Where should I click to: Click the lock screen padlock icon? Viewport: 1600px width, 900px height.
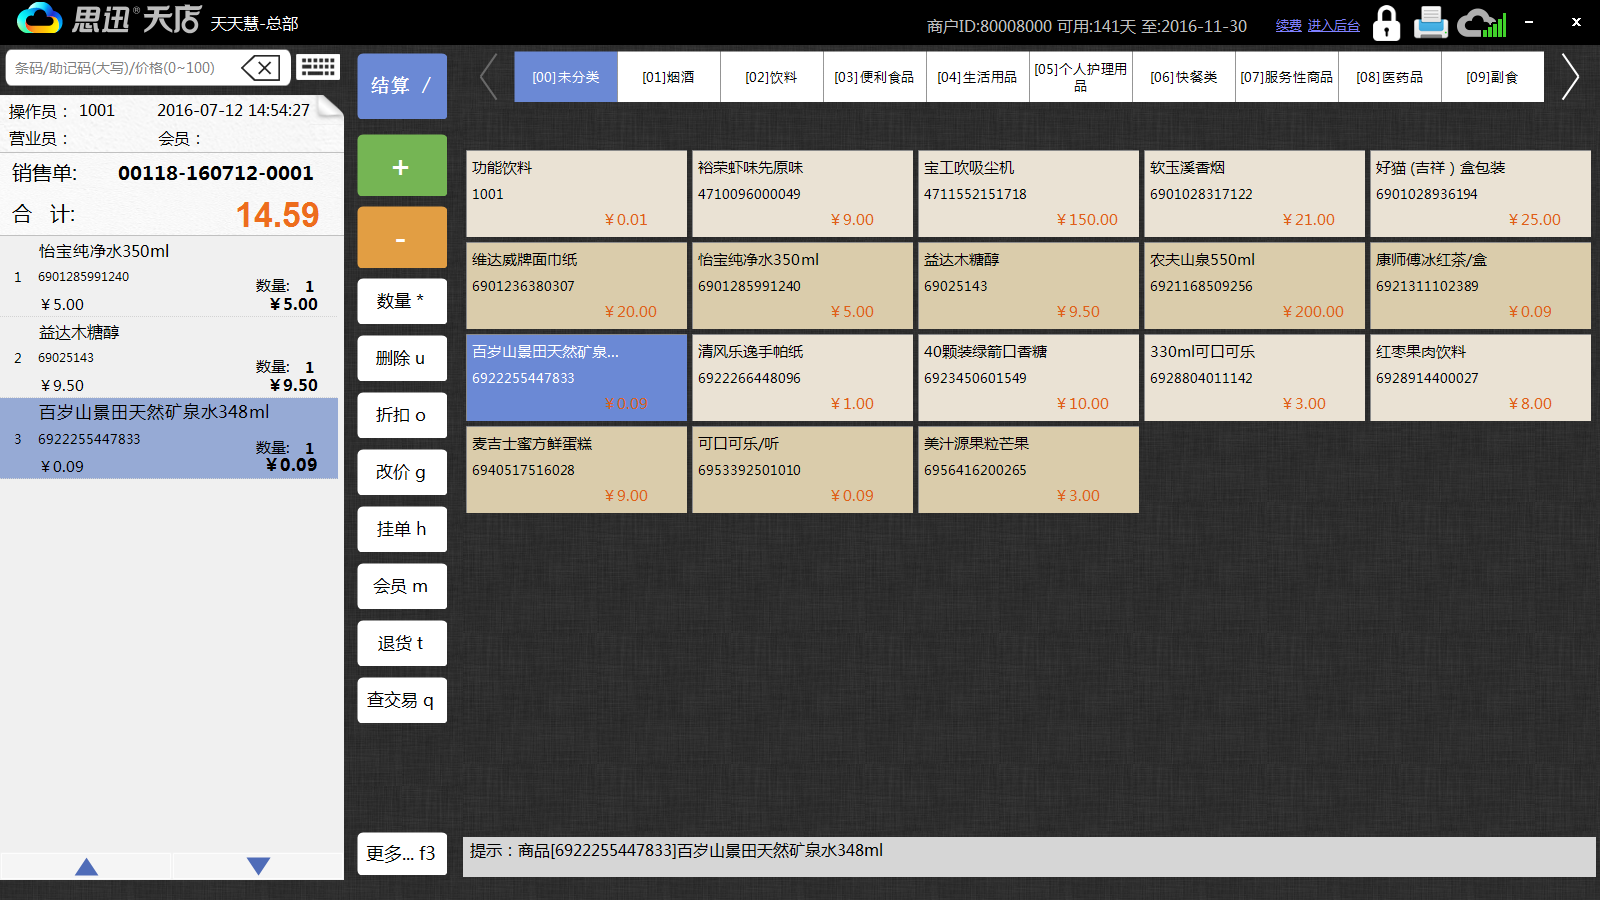coord(1386,23)
